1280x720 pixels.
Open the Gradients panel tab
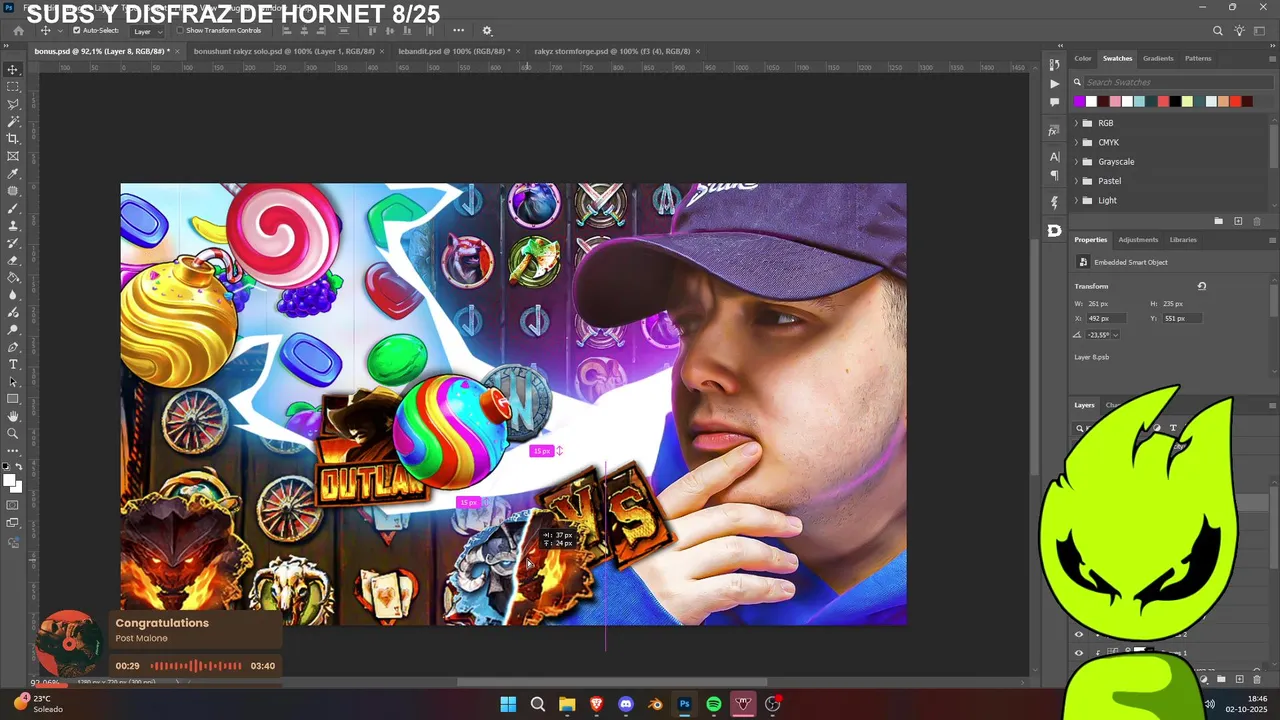click(x=1158, y=58)
